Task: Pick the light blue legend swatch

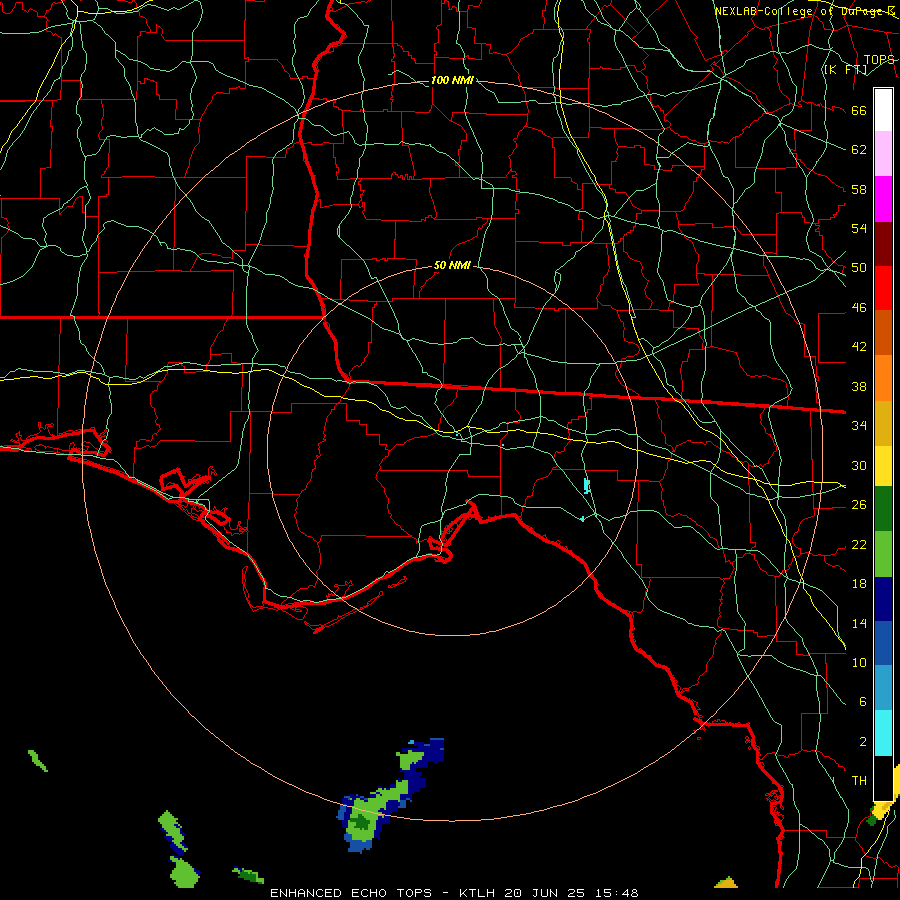Action: coord(883,688)
